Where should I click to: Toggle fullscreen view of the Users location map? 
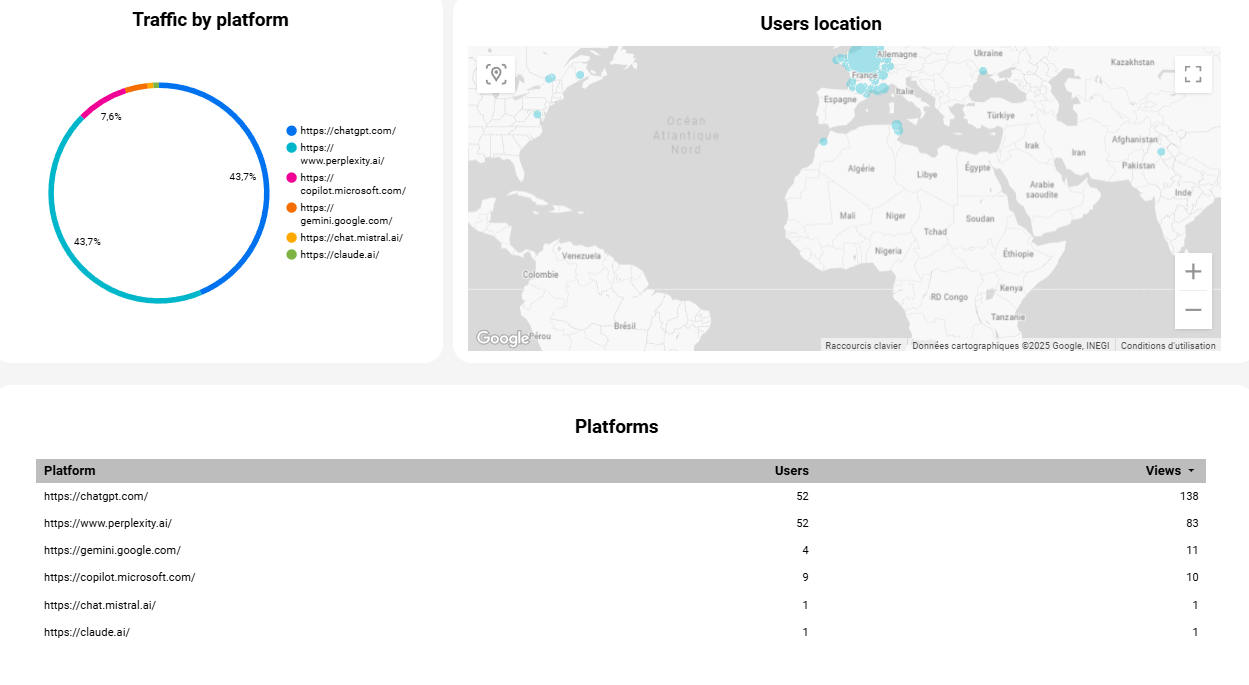1192,73
